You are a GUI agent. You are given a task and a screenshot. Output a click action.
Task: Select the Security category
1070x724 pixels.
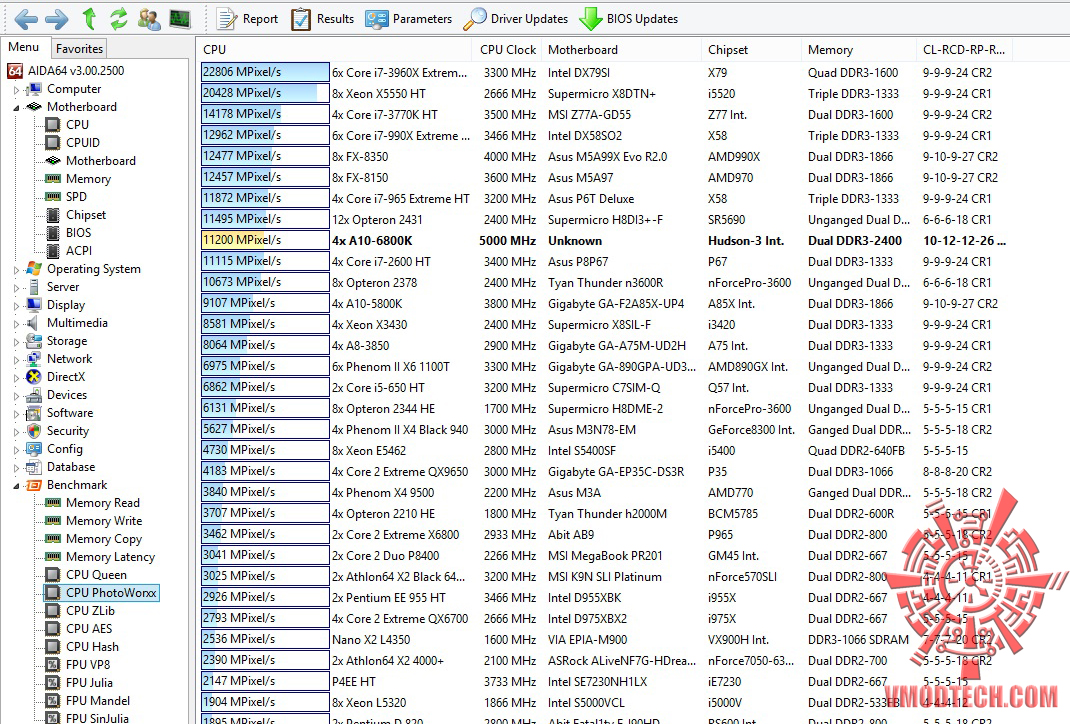(68, 431)
